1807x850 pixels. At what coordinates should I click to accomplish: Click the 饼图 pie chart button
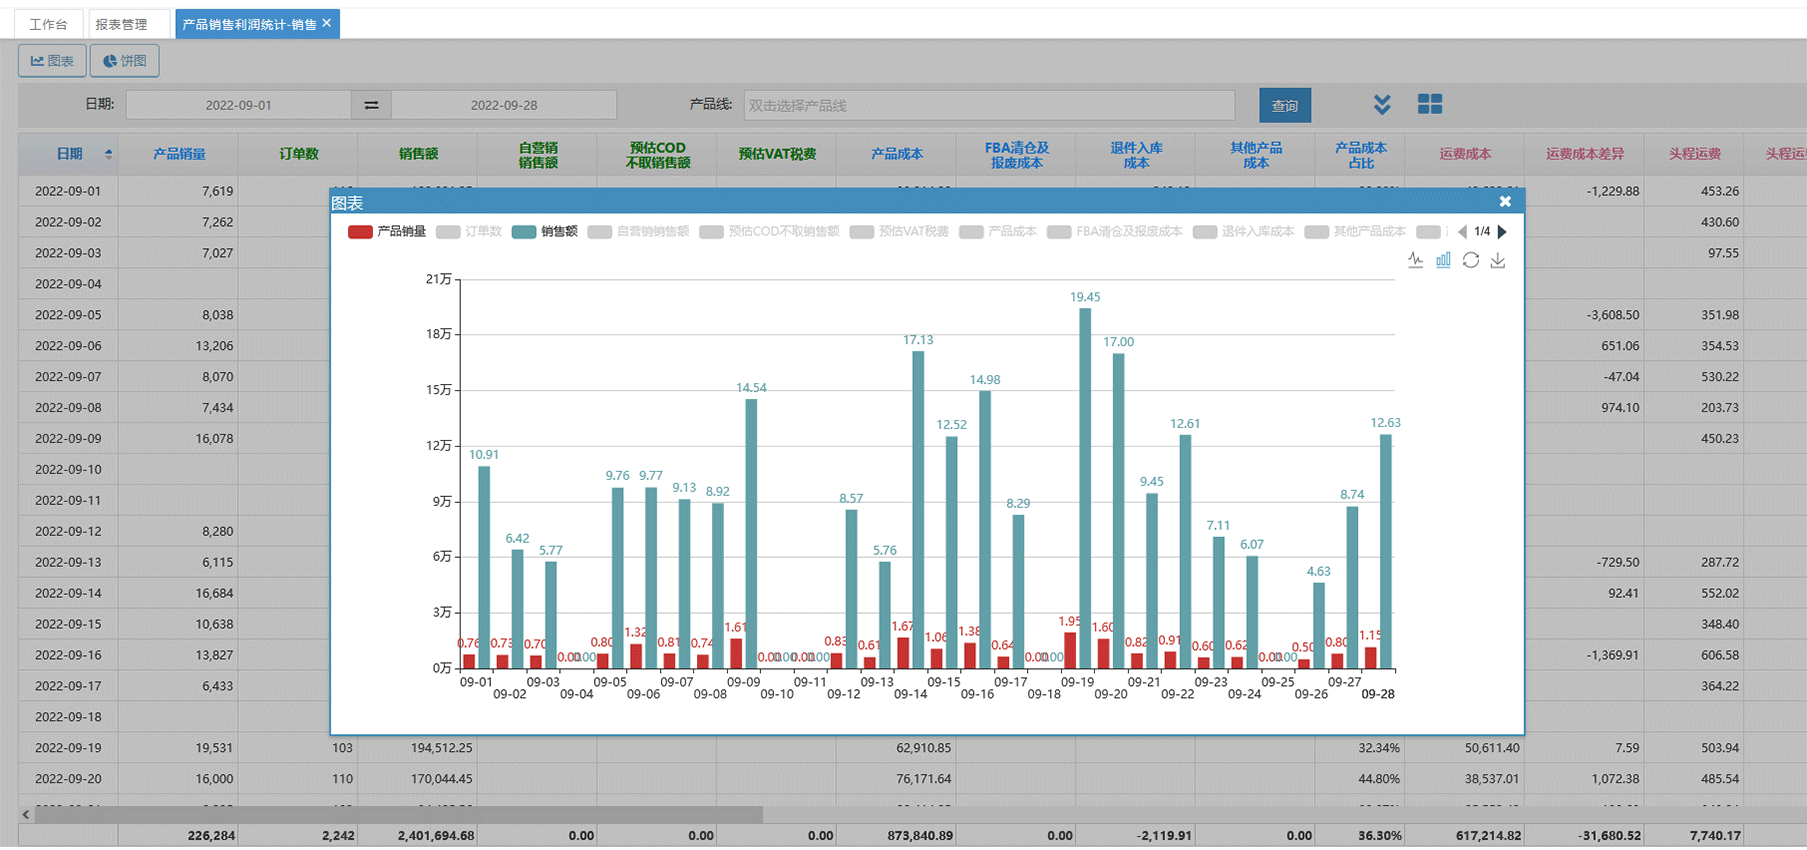click(x=125, y=61)
